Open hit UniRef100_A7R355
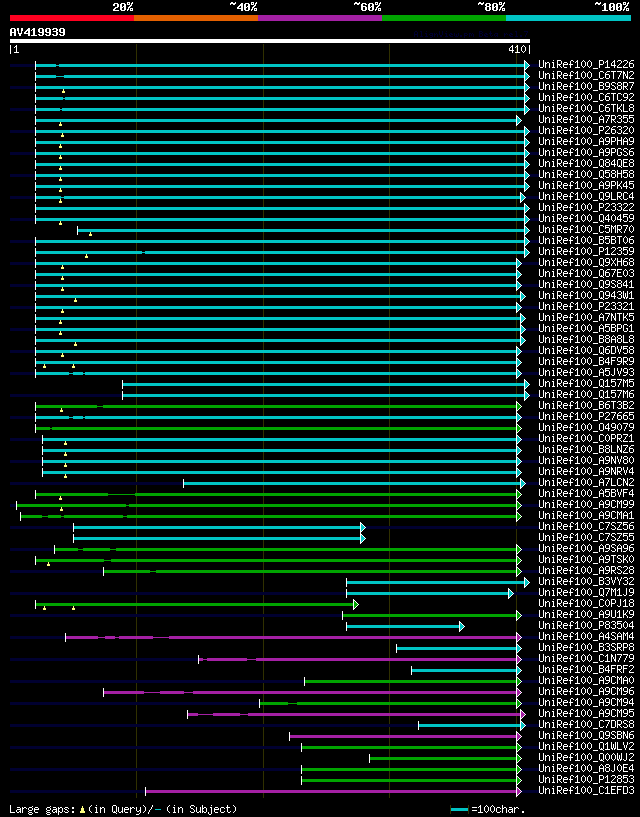The height and width of the screenshot is (817, 640). click(586, 119)
